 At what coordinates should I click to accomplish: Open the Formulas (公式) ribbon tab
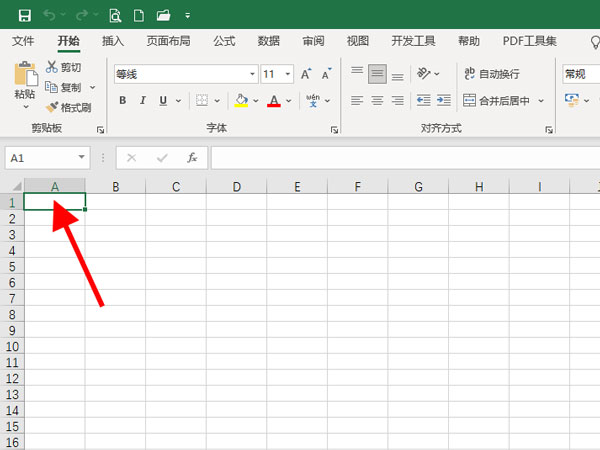(224, 41)
